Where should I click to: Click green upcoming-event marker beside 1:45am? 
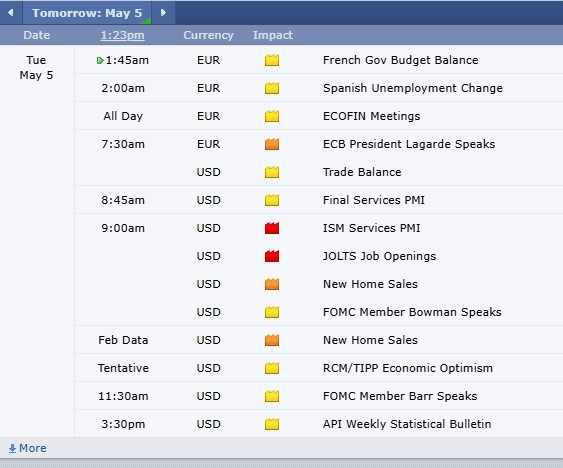click(100, 60)
